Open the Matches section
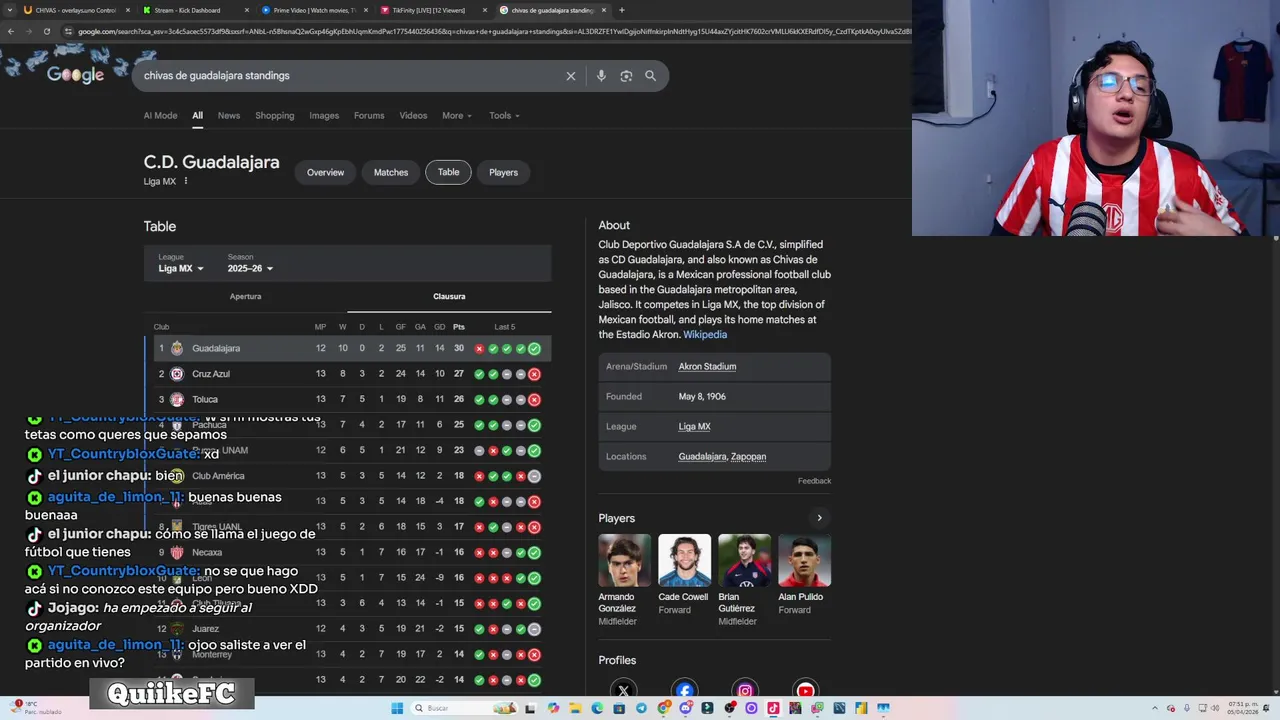Screen dimensions: 1280x720 [391, 172]
